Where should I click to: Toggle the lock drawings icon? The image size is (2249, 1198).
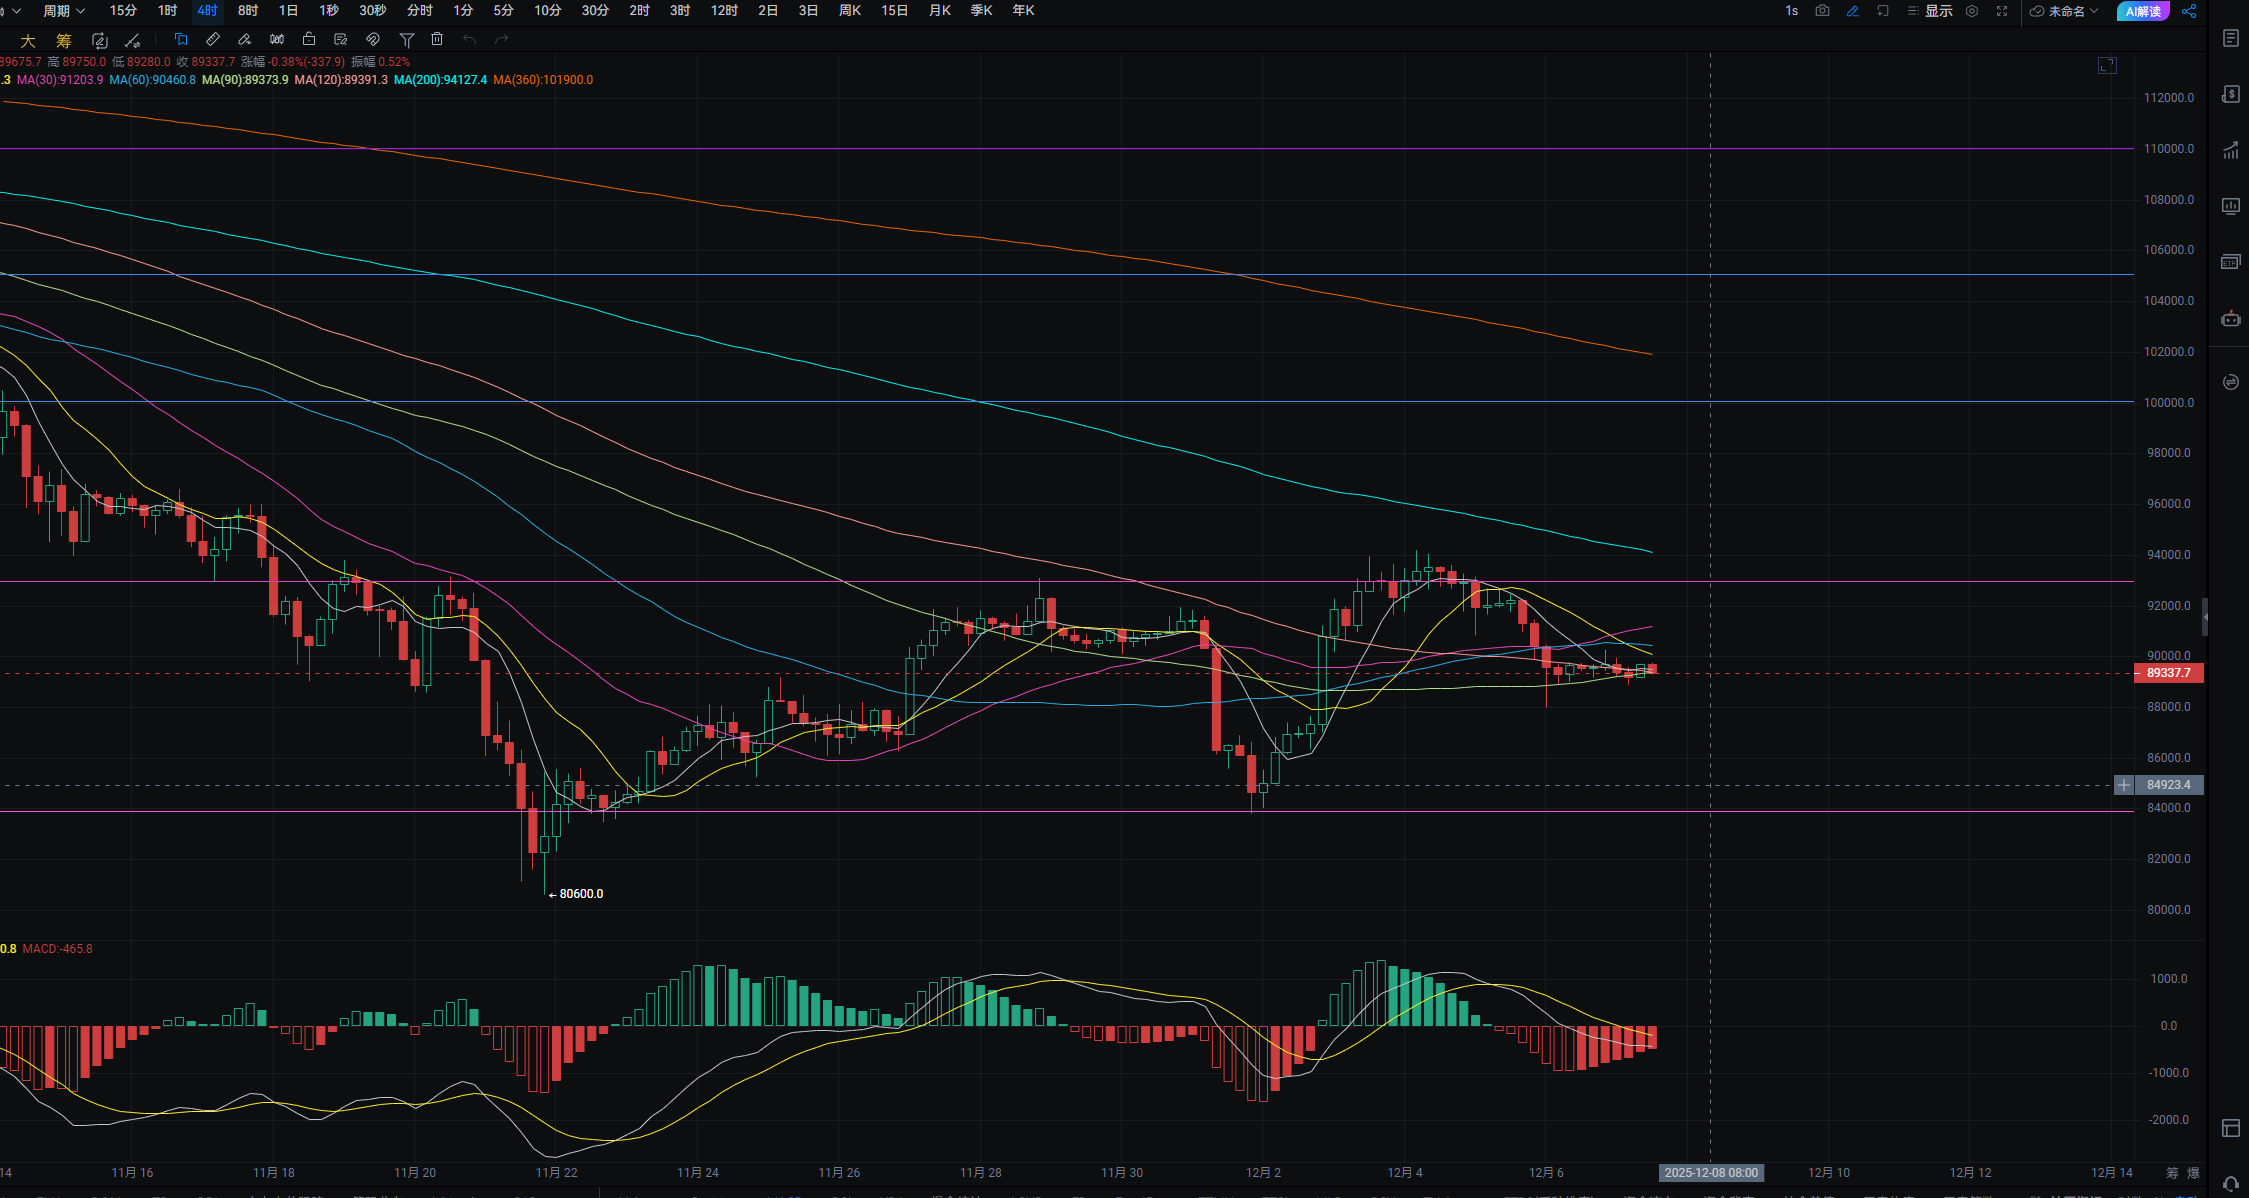coord(309,39)
